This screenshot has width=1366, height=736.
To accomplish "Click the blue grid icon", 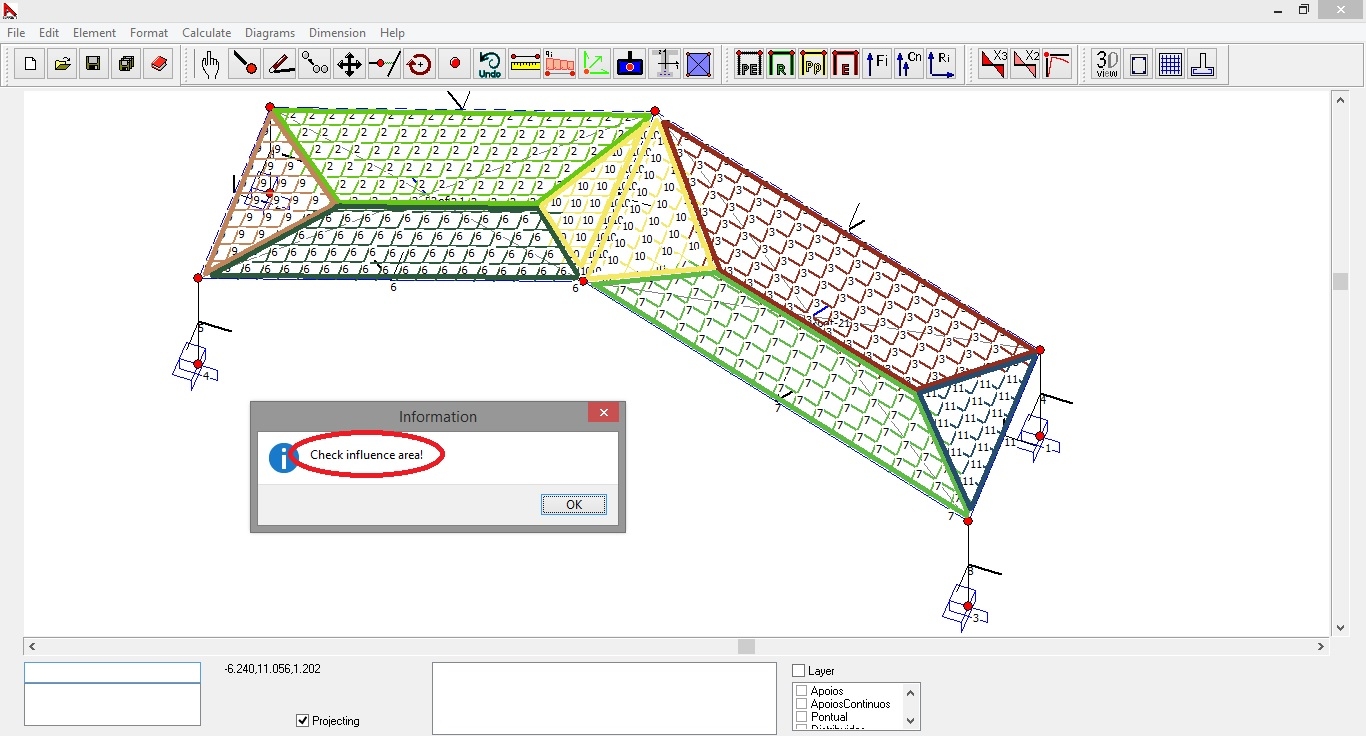I will (x=1170, y=65).
